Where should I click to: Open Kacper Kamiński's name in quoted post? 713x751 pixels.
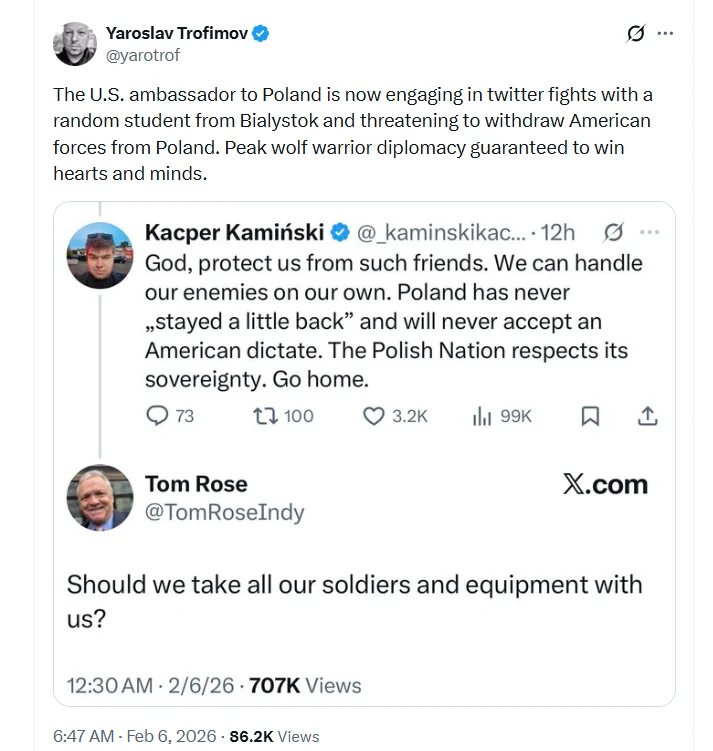[234, 233]
